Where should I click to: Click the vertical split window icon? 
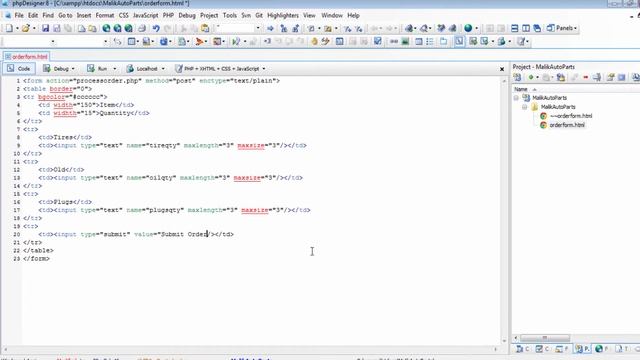click(x=526, y=28)
